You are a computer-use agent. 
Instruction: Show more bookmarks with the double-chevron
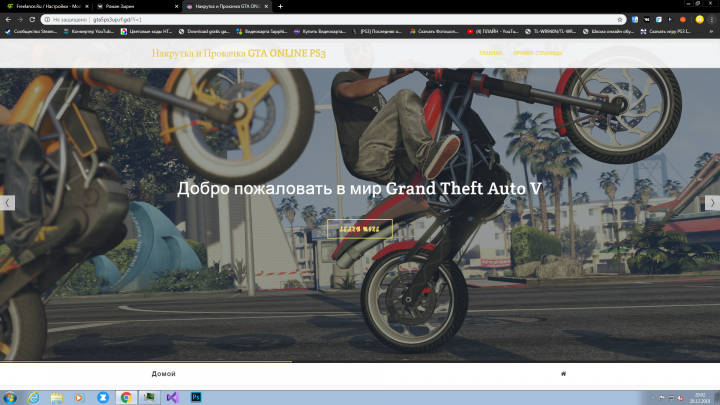pyautogui.click(x=712, y=32)
